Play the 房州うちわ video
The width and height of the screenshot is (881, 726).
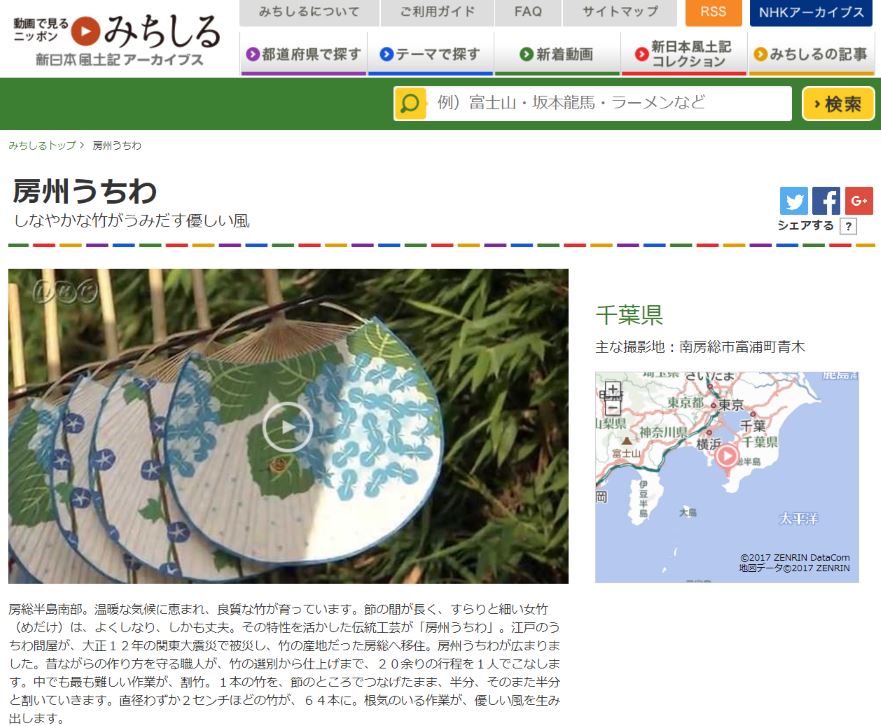pos(288,426)
